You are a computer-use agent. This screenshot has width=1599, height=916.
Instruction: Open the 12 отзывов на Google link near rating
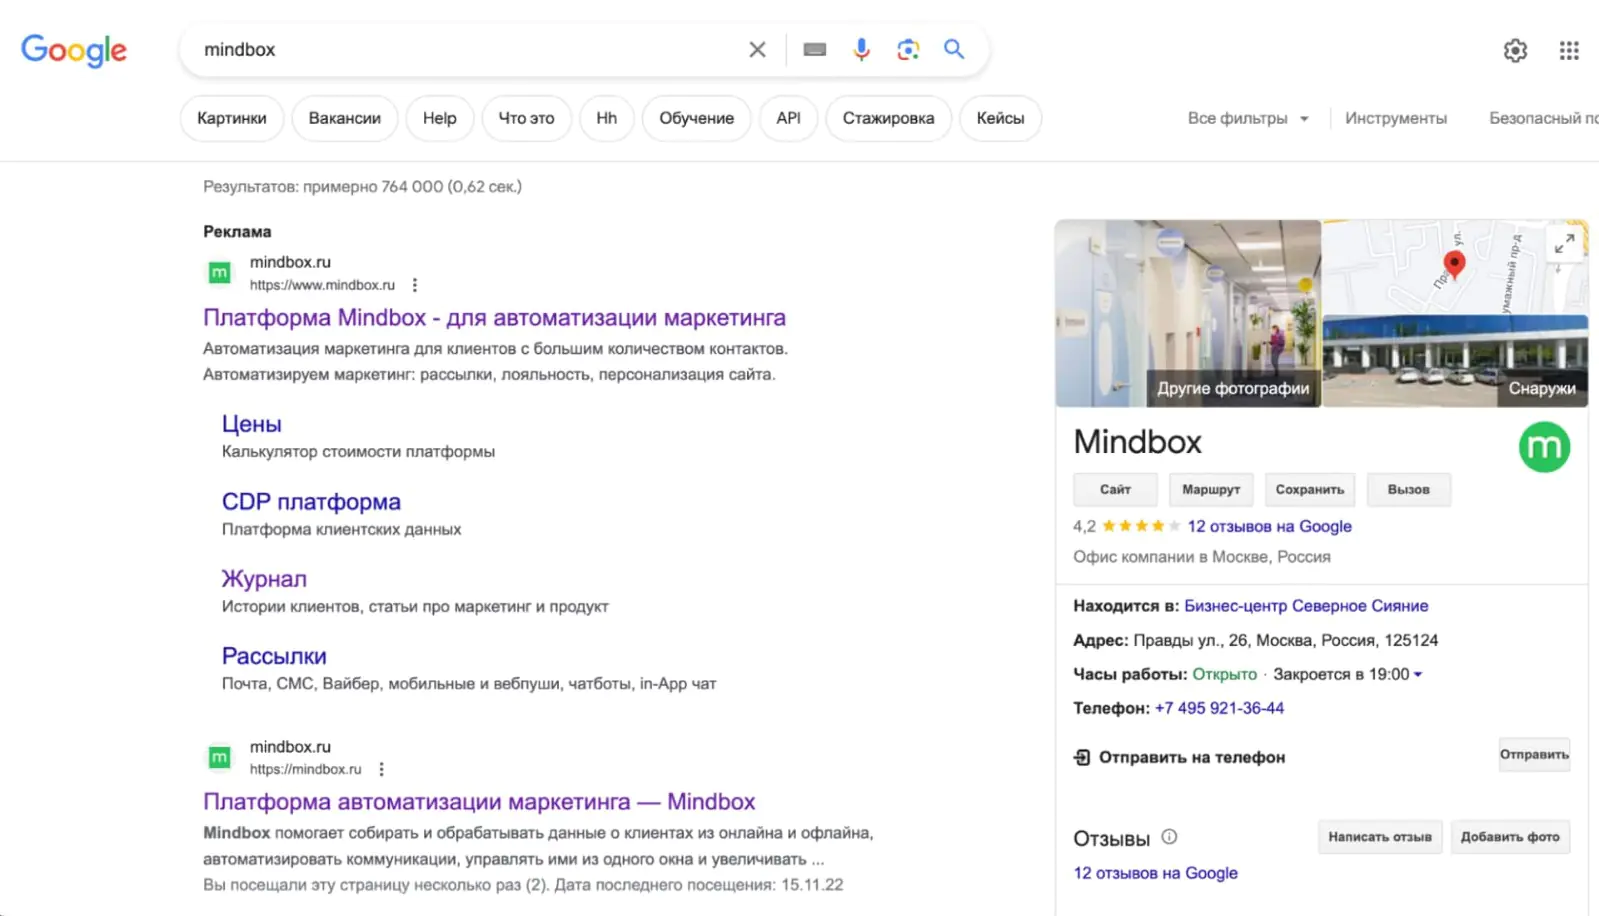(x=1269, y=526)
